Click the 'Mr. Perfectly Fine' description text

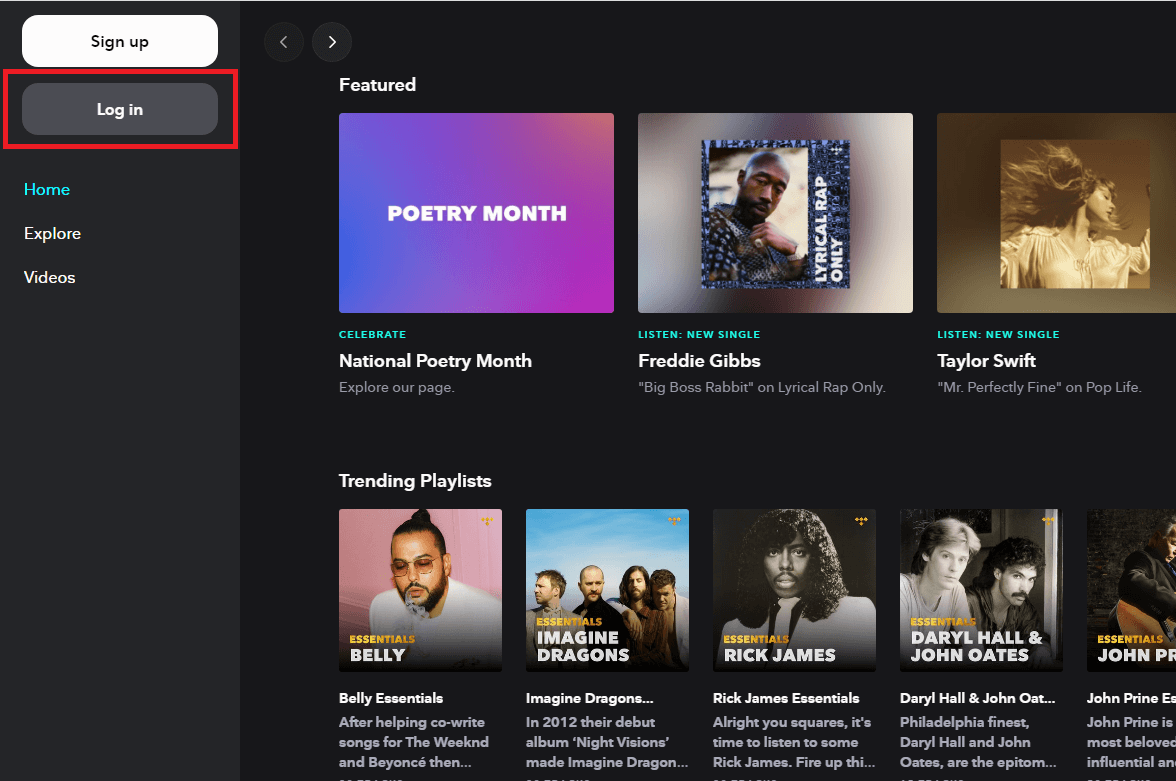tap(1040, 387)
